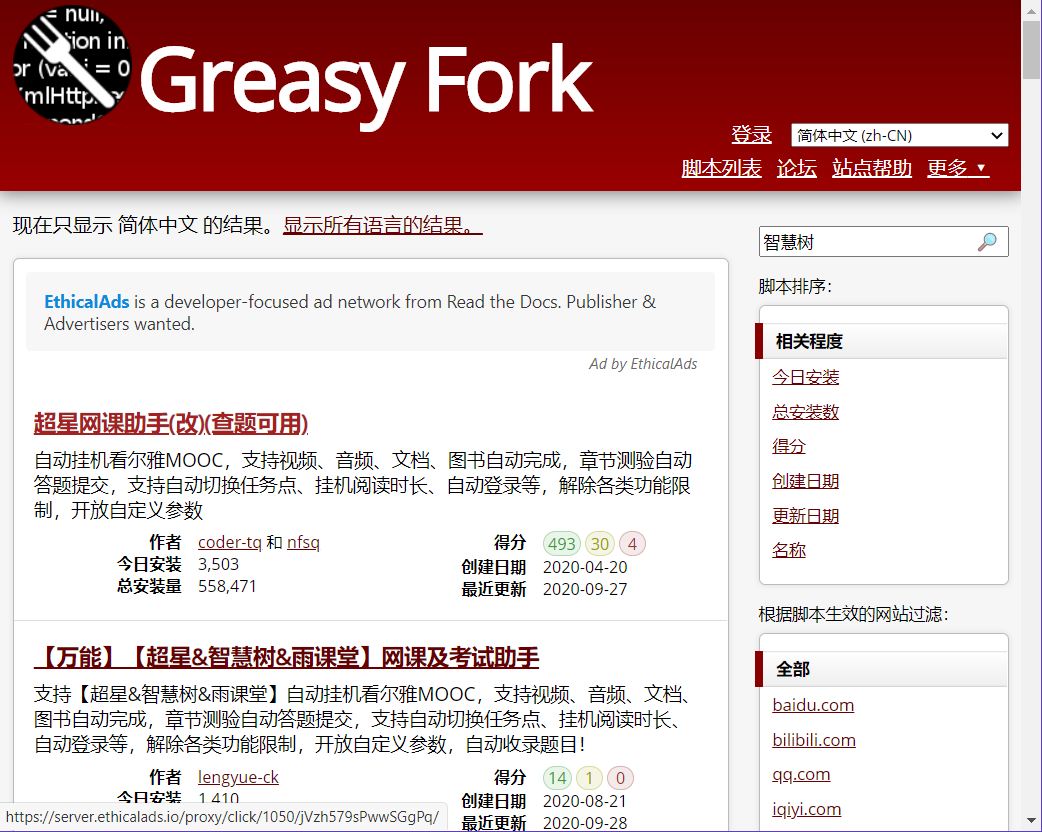
Task: Sort scripts by 得分
Action: pos(788,447)
